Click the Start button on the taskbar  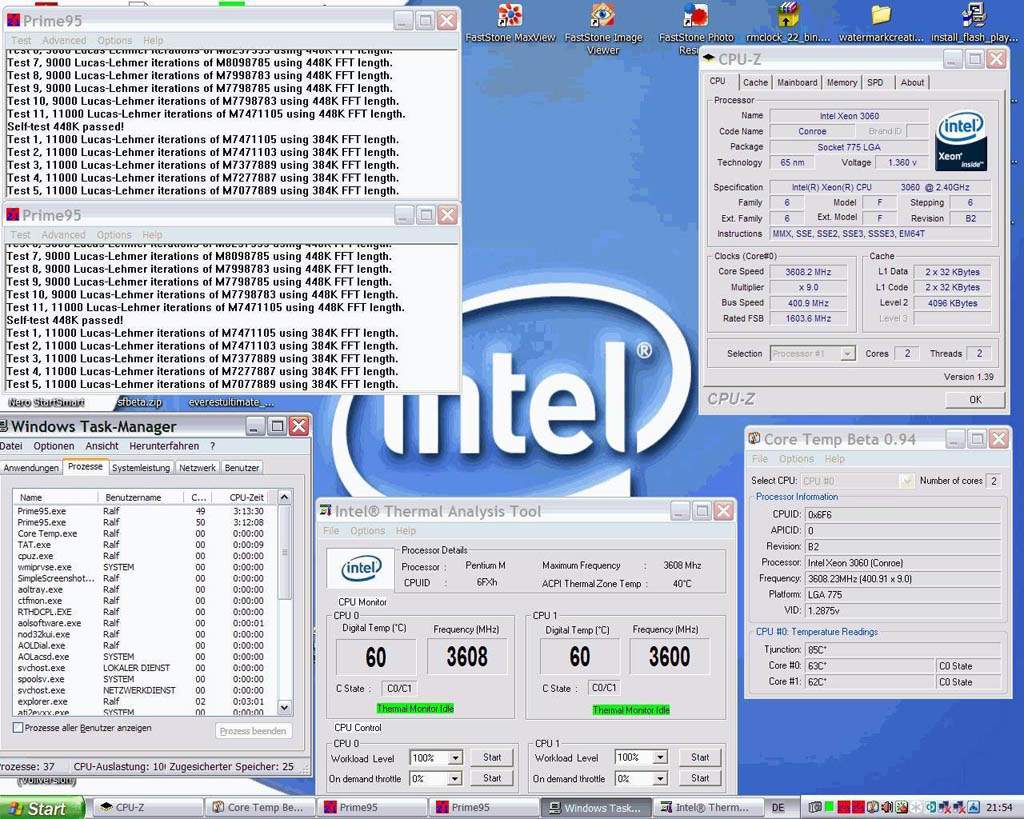[x=42, y=808]
